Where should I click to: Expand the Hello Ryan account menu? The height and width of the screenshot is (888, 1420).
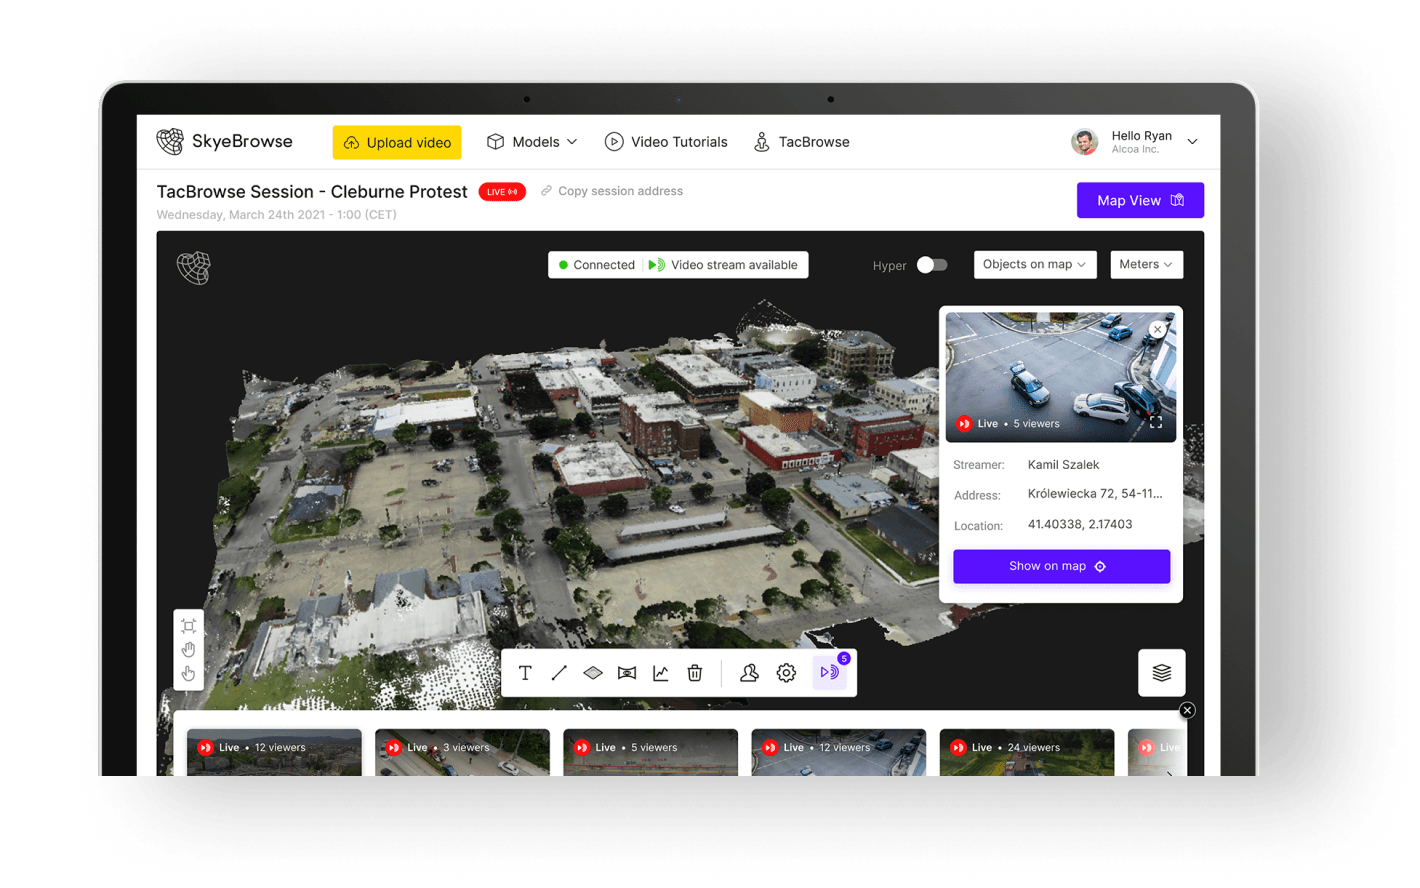click(x=1192, y=142)
